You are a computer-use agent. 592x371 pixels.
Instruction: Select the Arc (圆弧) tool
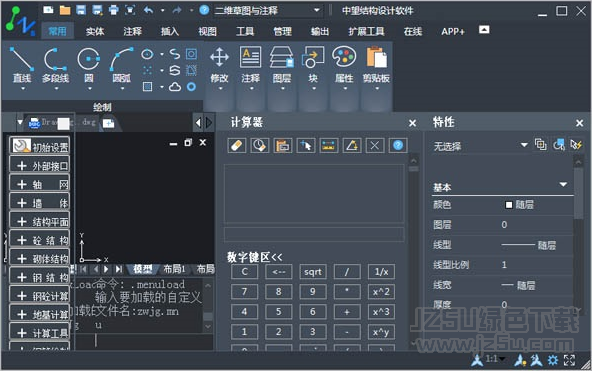click(122, 66)
